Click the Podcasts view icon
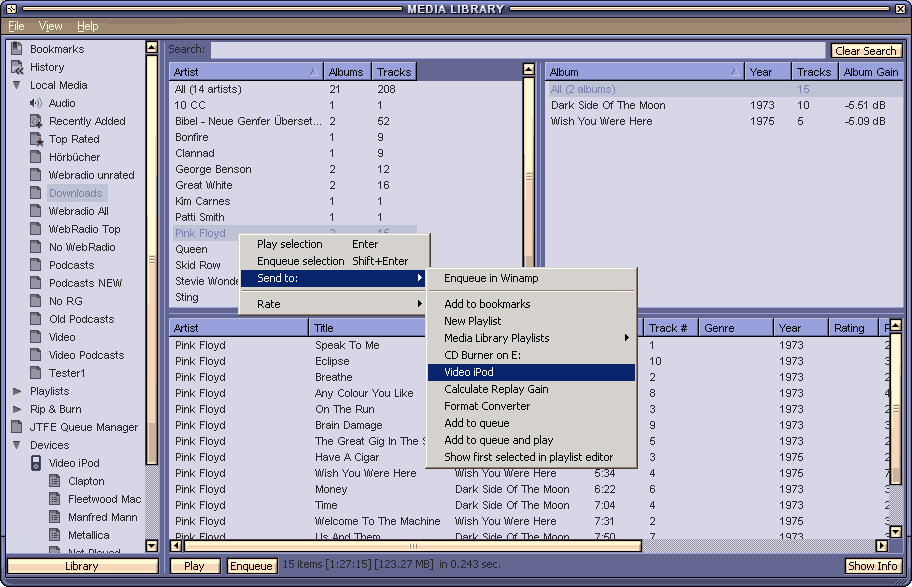912x587 pixels. (35, 265)
